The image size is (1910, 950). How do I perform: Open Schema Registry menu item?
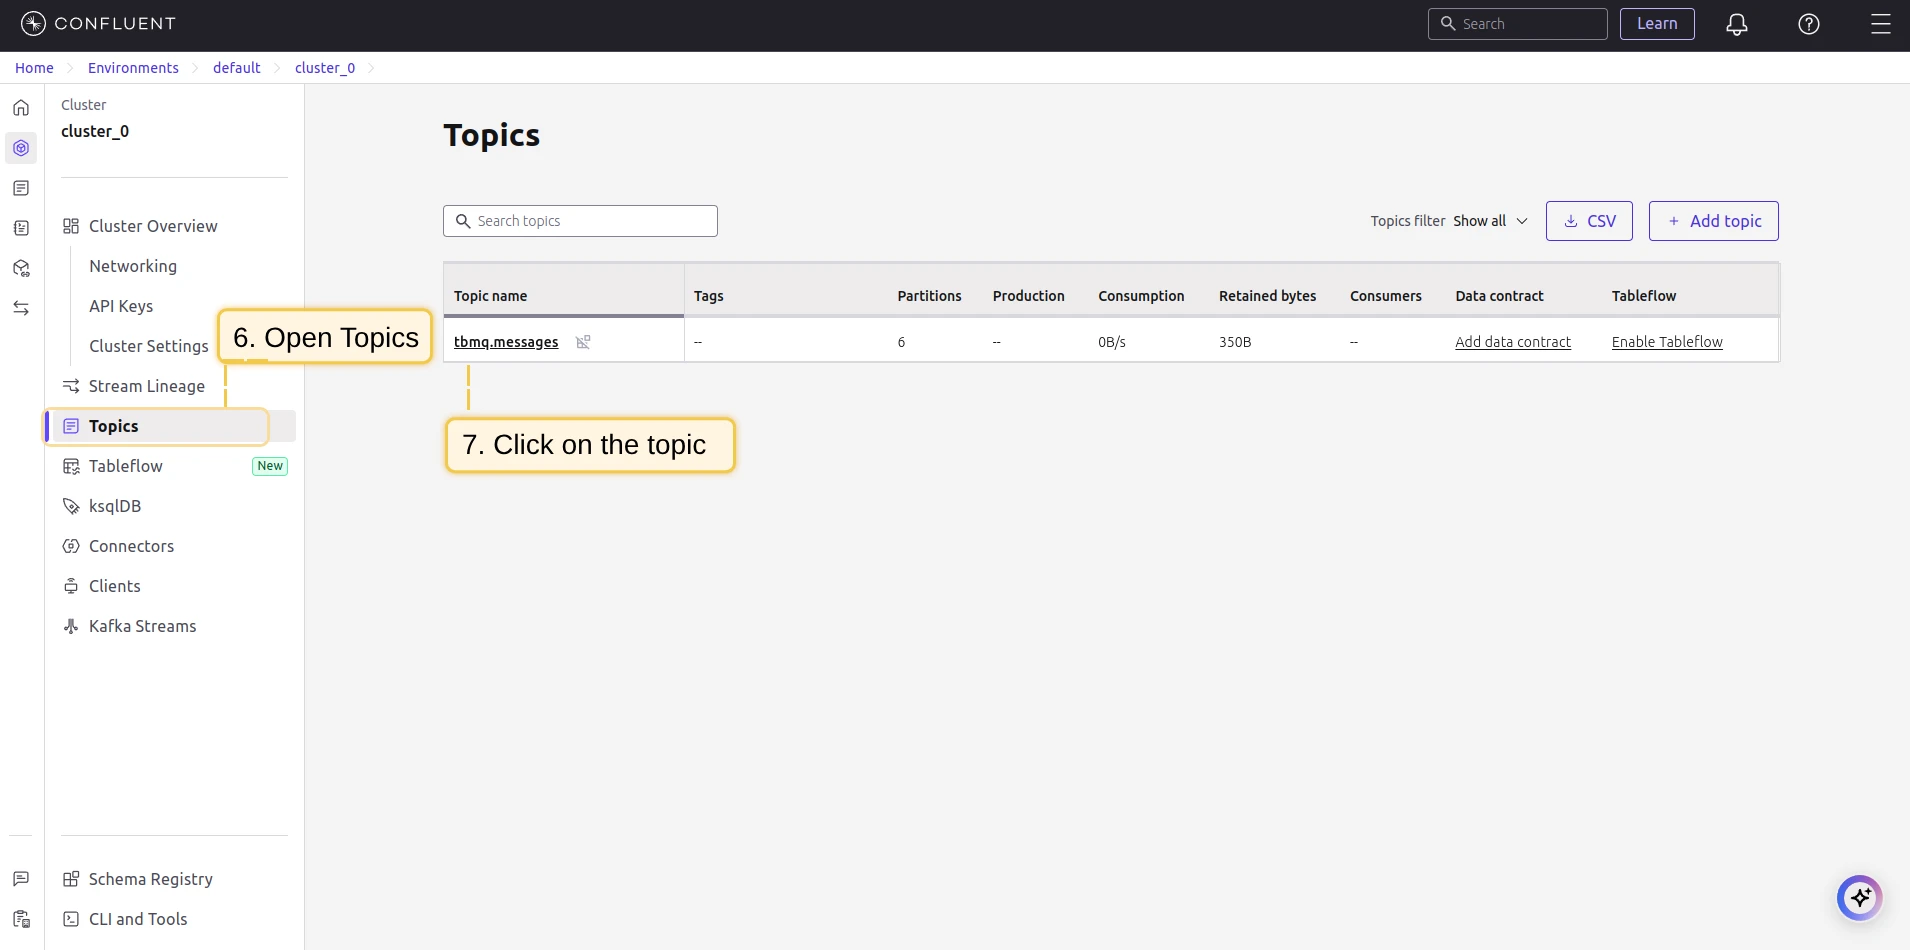coord(151,879)
